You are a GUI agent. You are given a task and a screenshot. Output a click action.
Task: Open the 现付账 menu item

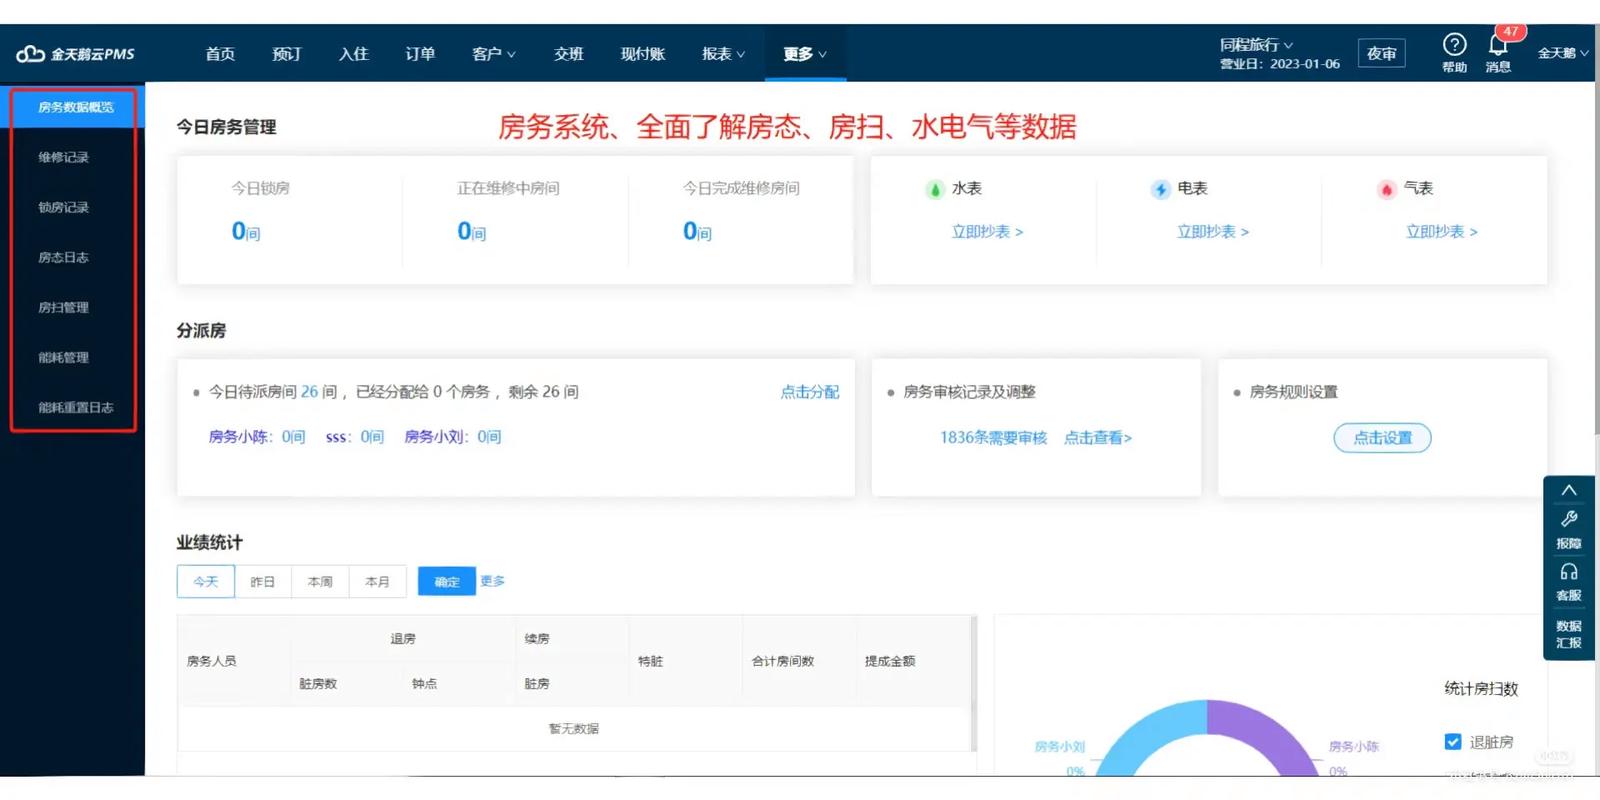pyautogui.click(x=643, y=54)
